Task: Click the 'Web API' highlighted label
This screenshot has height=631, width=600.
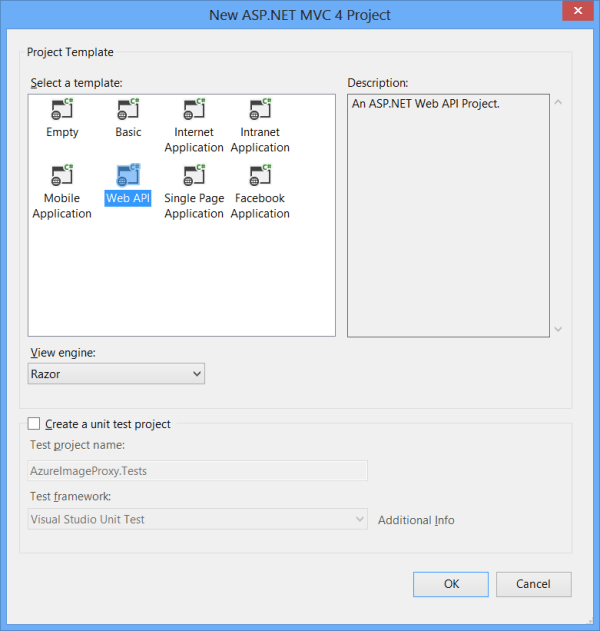Action: pos(128,198)
